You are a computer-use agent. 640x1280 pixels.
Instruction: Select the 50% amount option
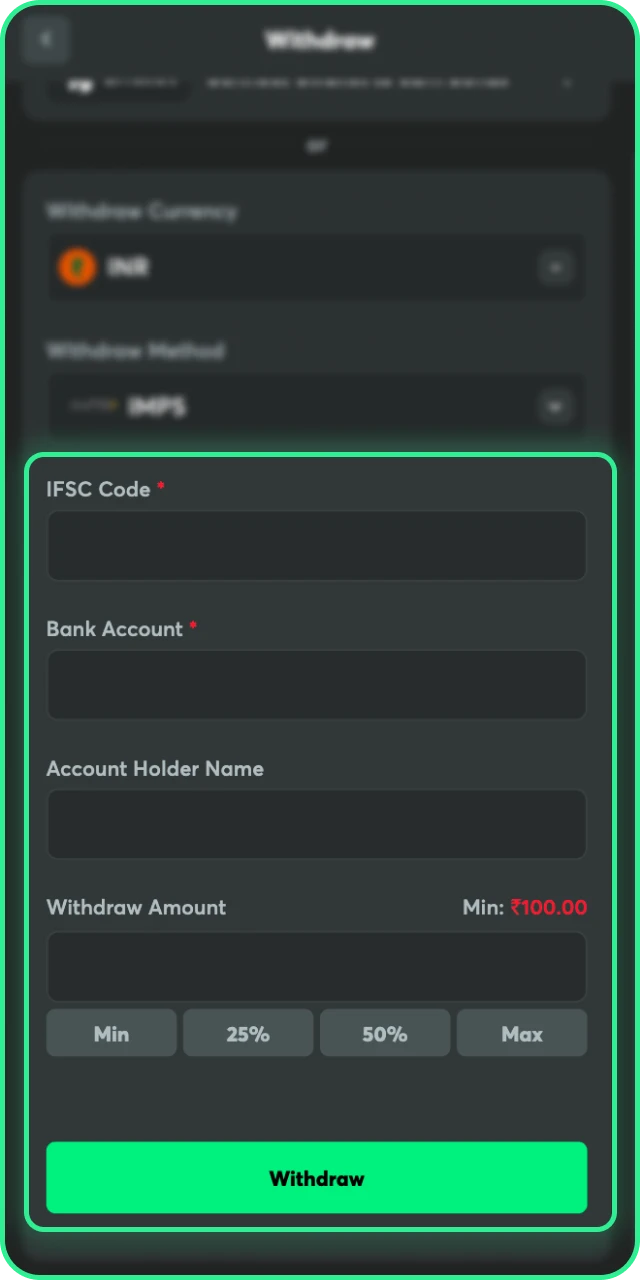coord(385,1033)
